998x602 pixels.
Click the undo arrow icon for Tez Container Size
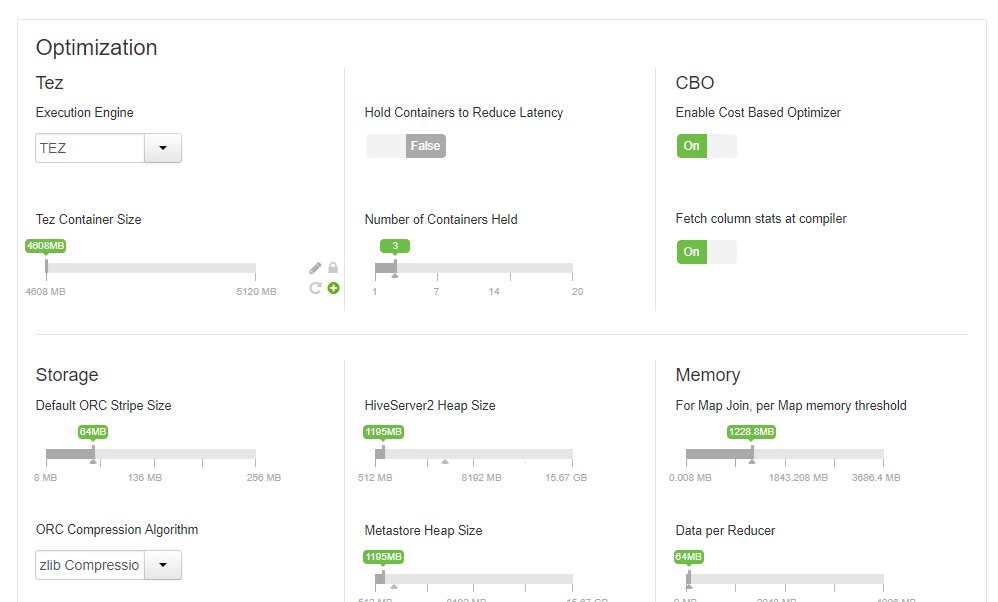pos(315,288)
